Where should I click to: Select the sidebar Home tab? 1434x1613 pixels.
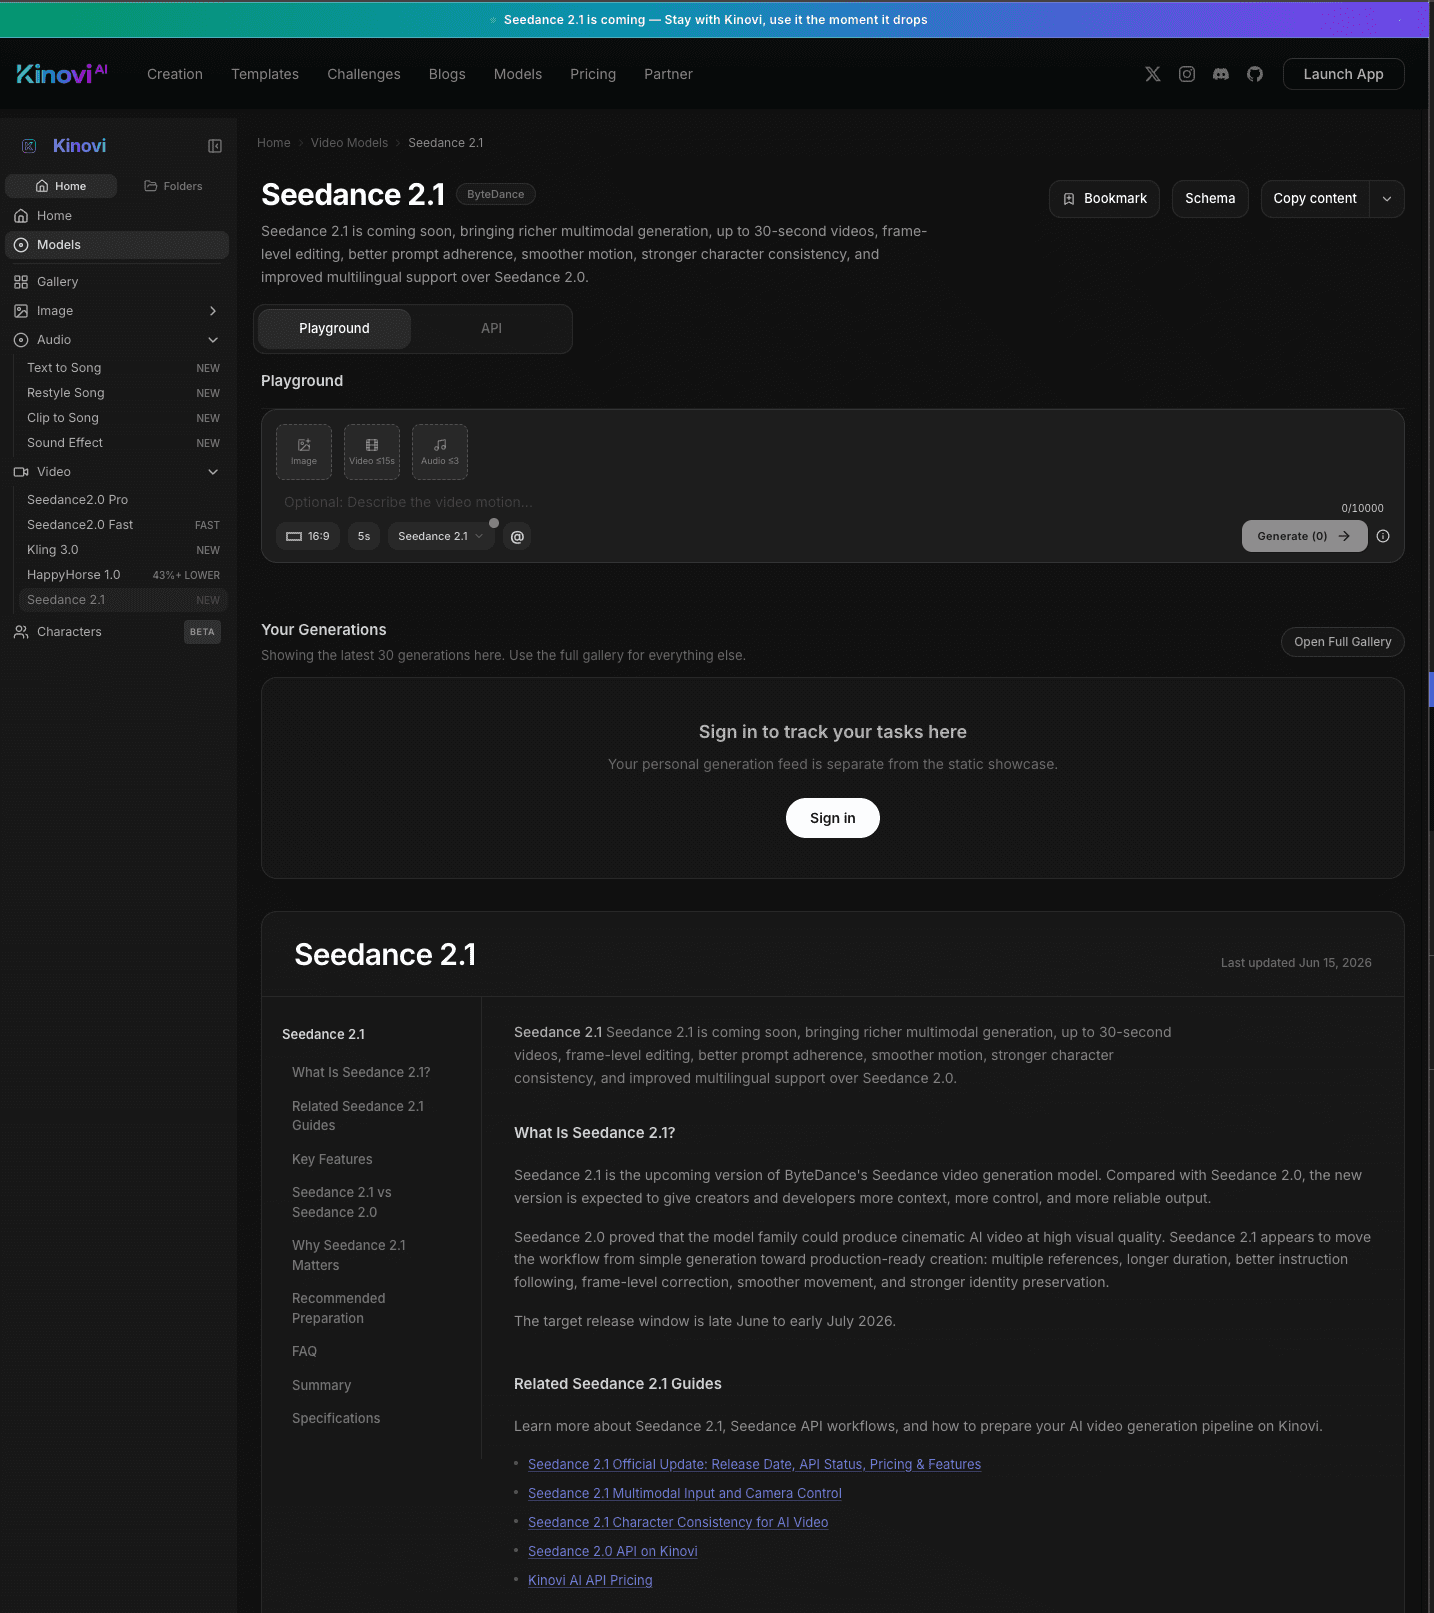[61, 186]
